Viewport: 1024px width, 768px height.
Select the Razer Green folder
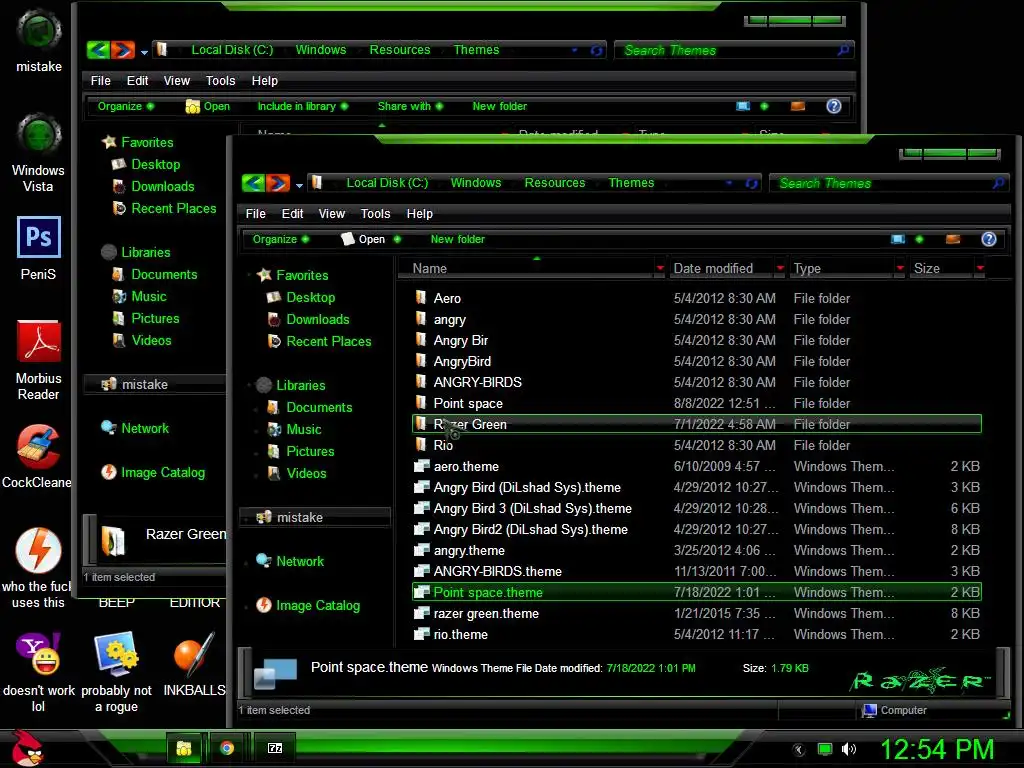tap(697, 424)
